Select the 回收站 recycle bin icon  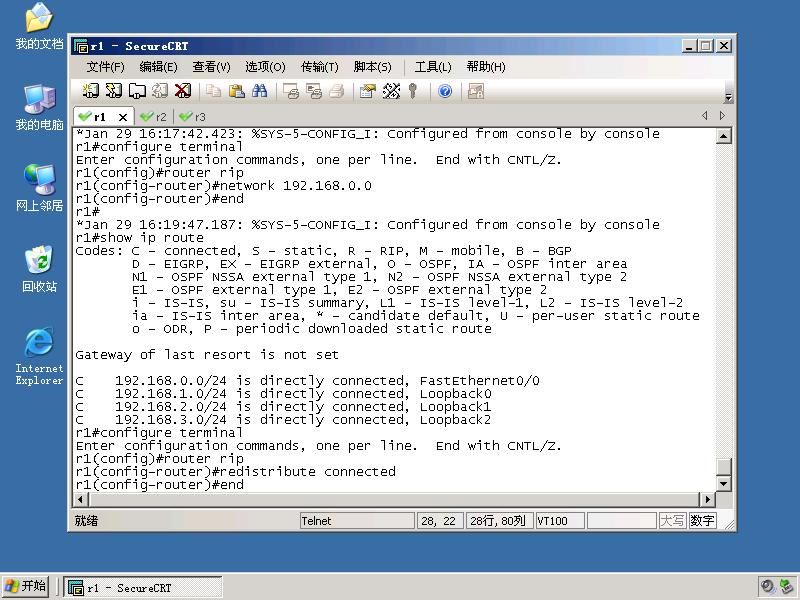(x=39, y=269)
